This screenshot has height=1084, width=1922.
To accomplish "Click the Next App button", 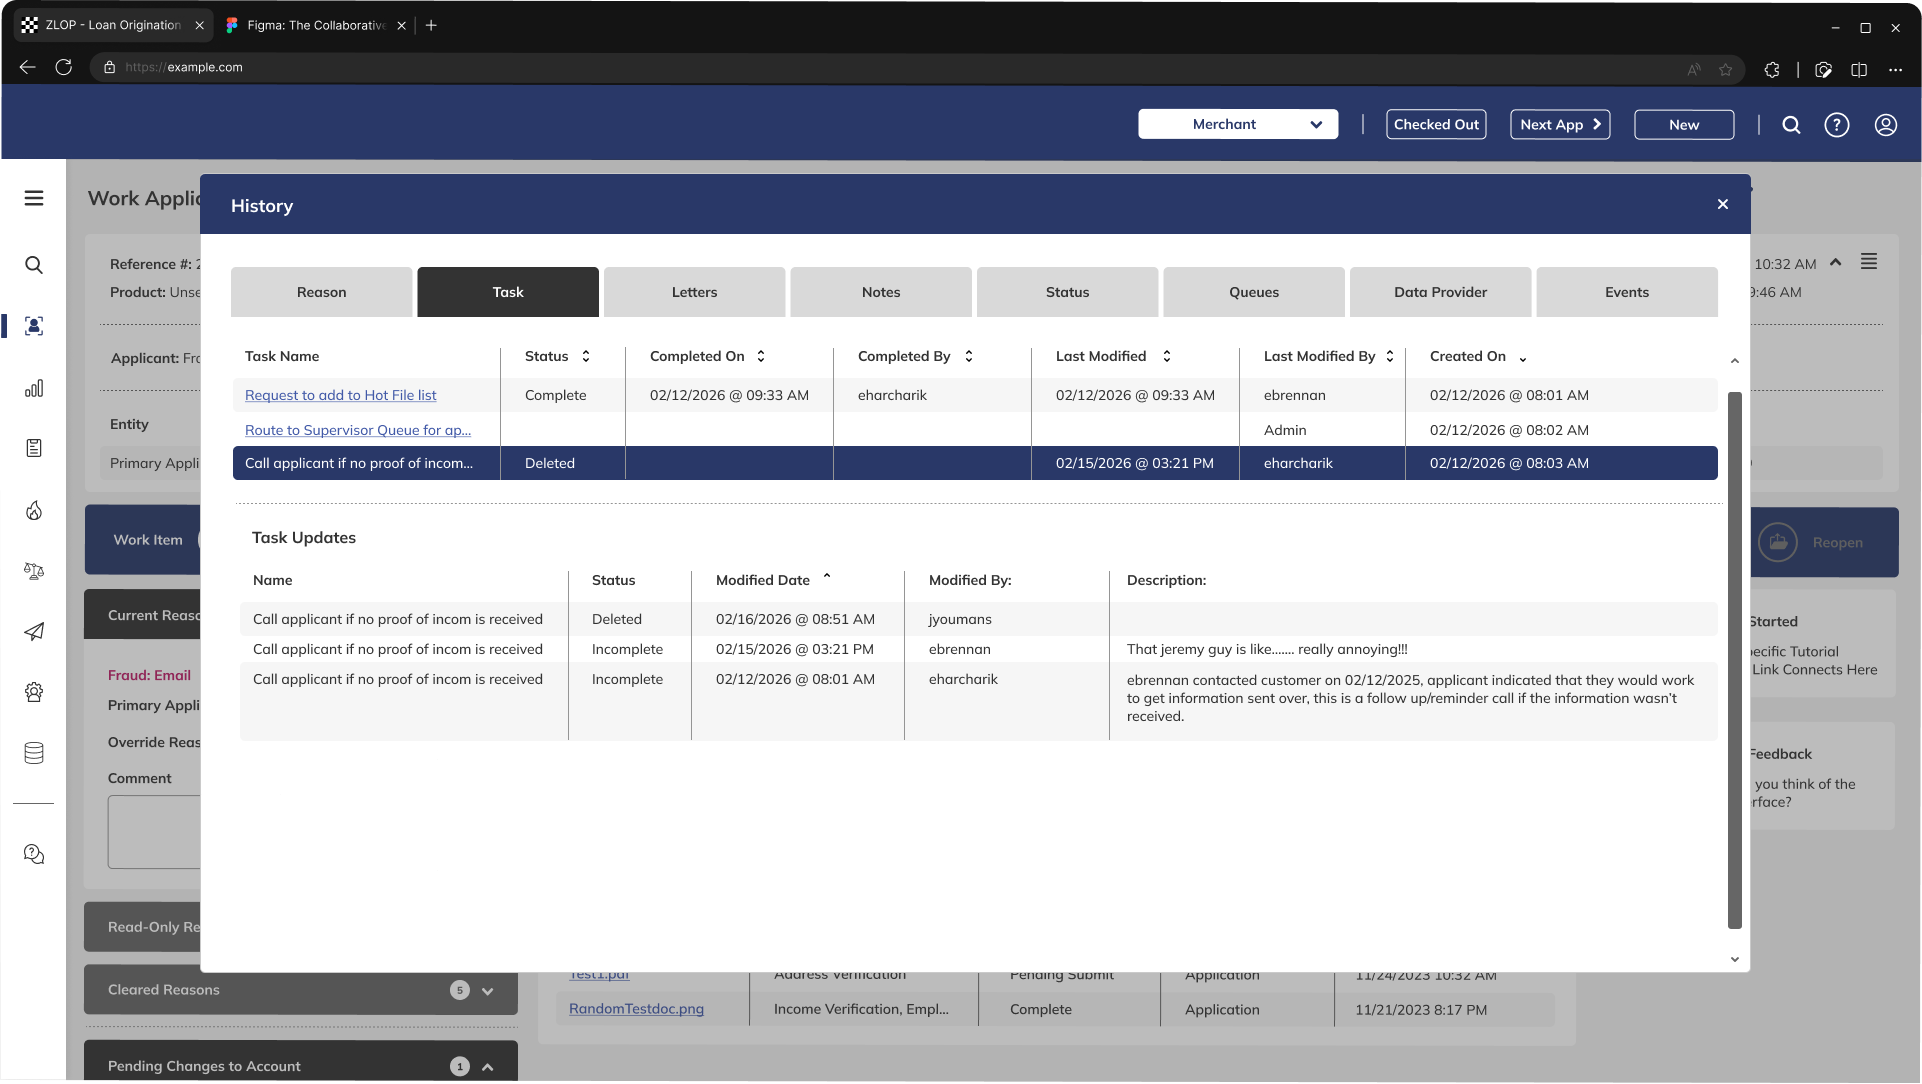I will tap(1560, 124).
